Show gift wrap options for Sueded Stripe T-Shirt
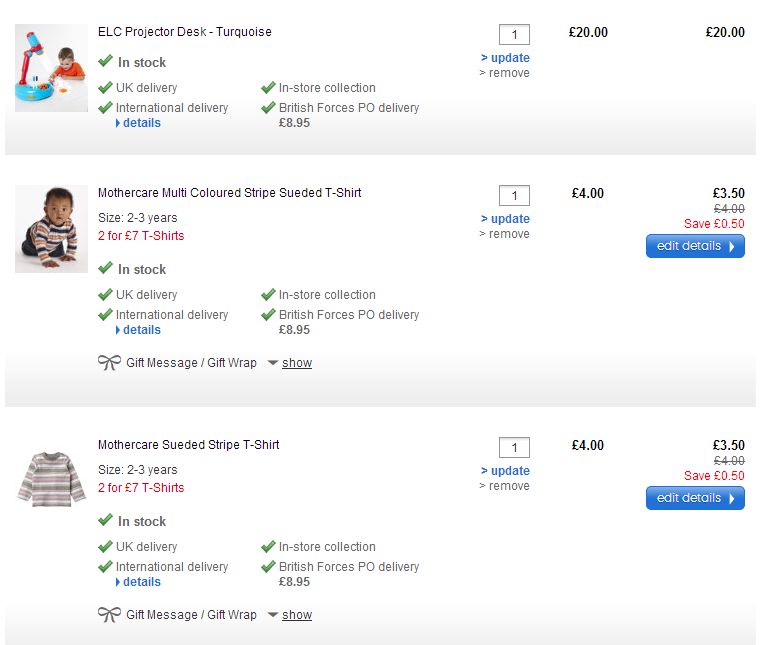This screenshot has width=764, height=645. [296, 615]
